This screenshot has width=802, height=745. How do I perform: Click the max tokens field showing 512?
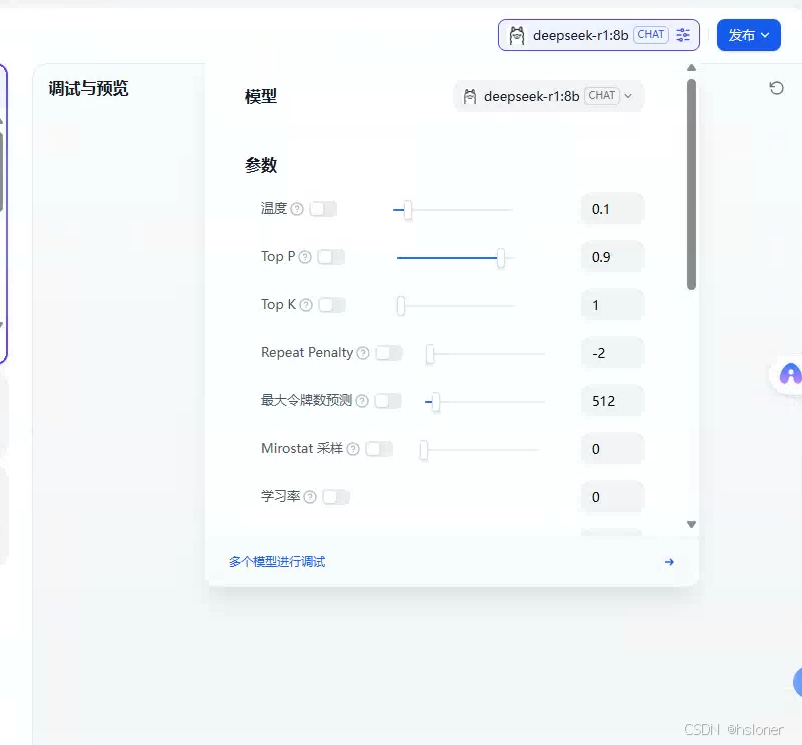pos(612,401)
